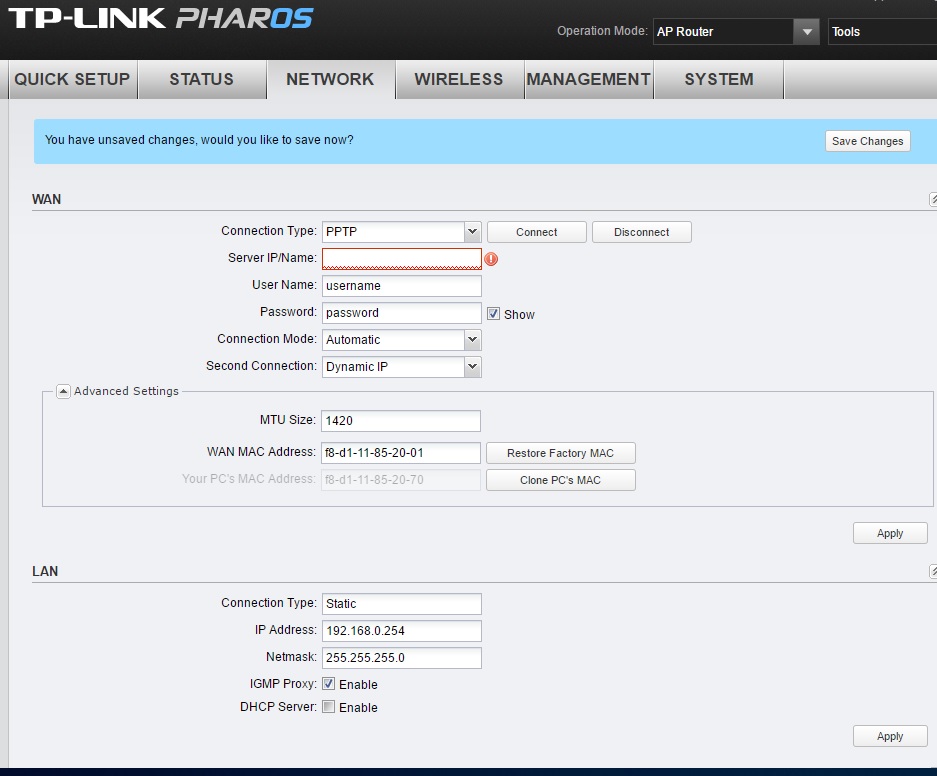
Task: Open the WAN Connection Type dropdown
Action: 473,232
